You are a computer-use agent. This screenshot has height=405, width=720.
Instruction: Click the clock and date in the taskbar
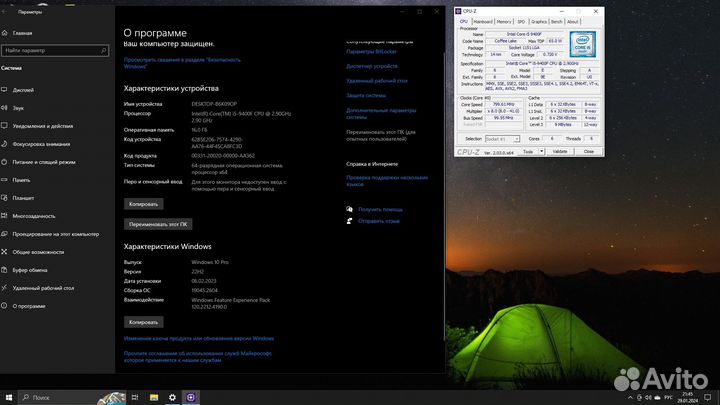click(x=687, y=397)
